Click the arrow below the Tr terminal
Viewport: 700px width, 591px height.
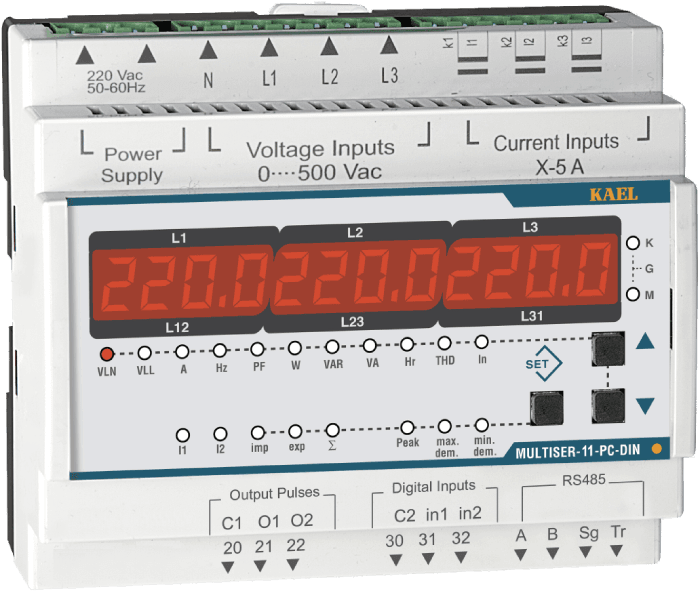pyautogui.click(x=617, y=551)
